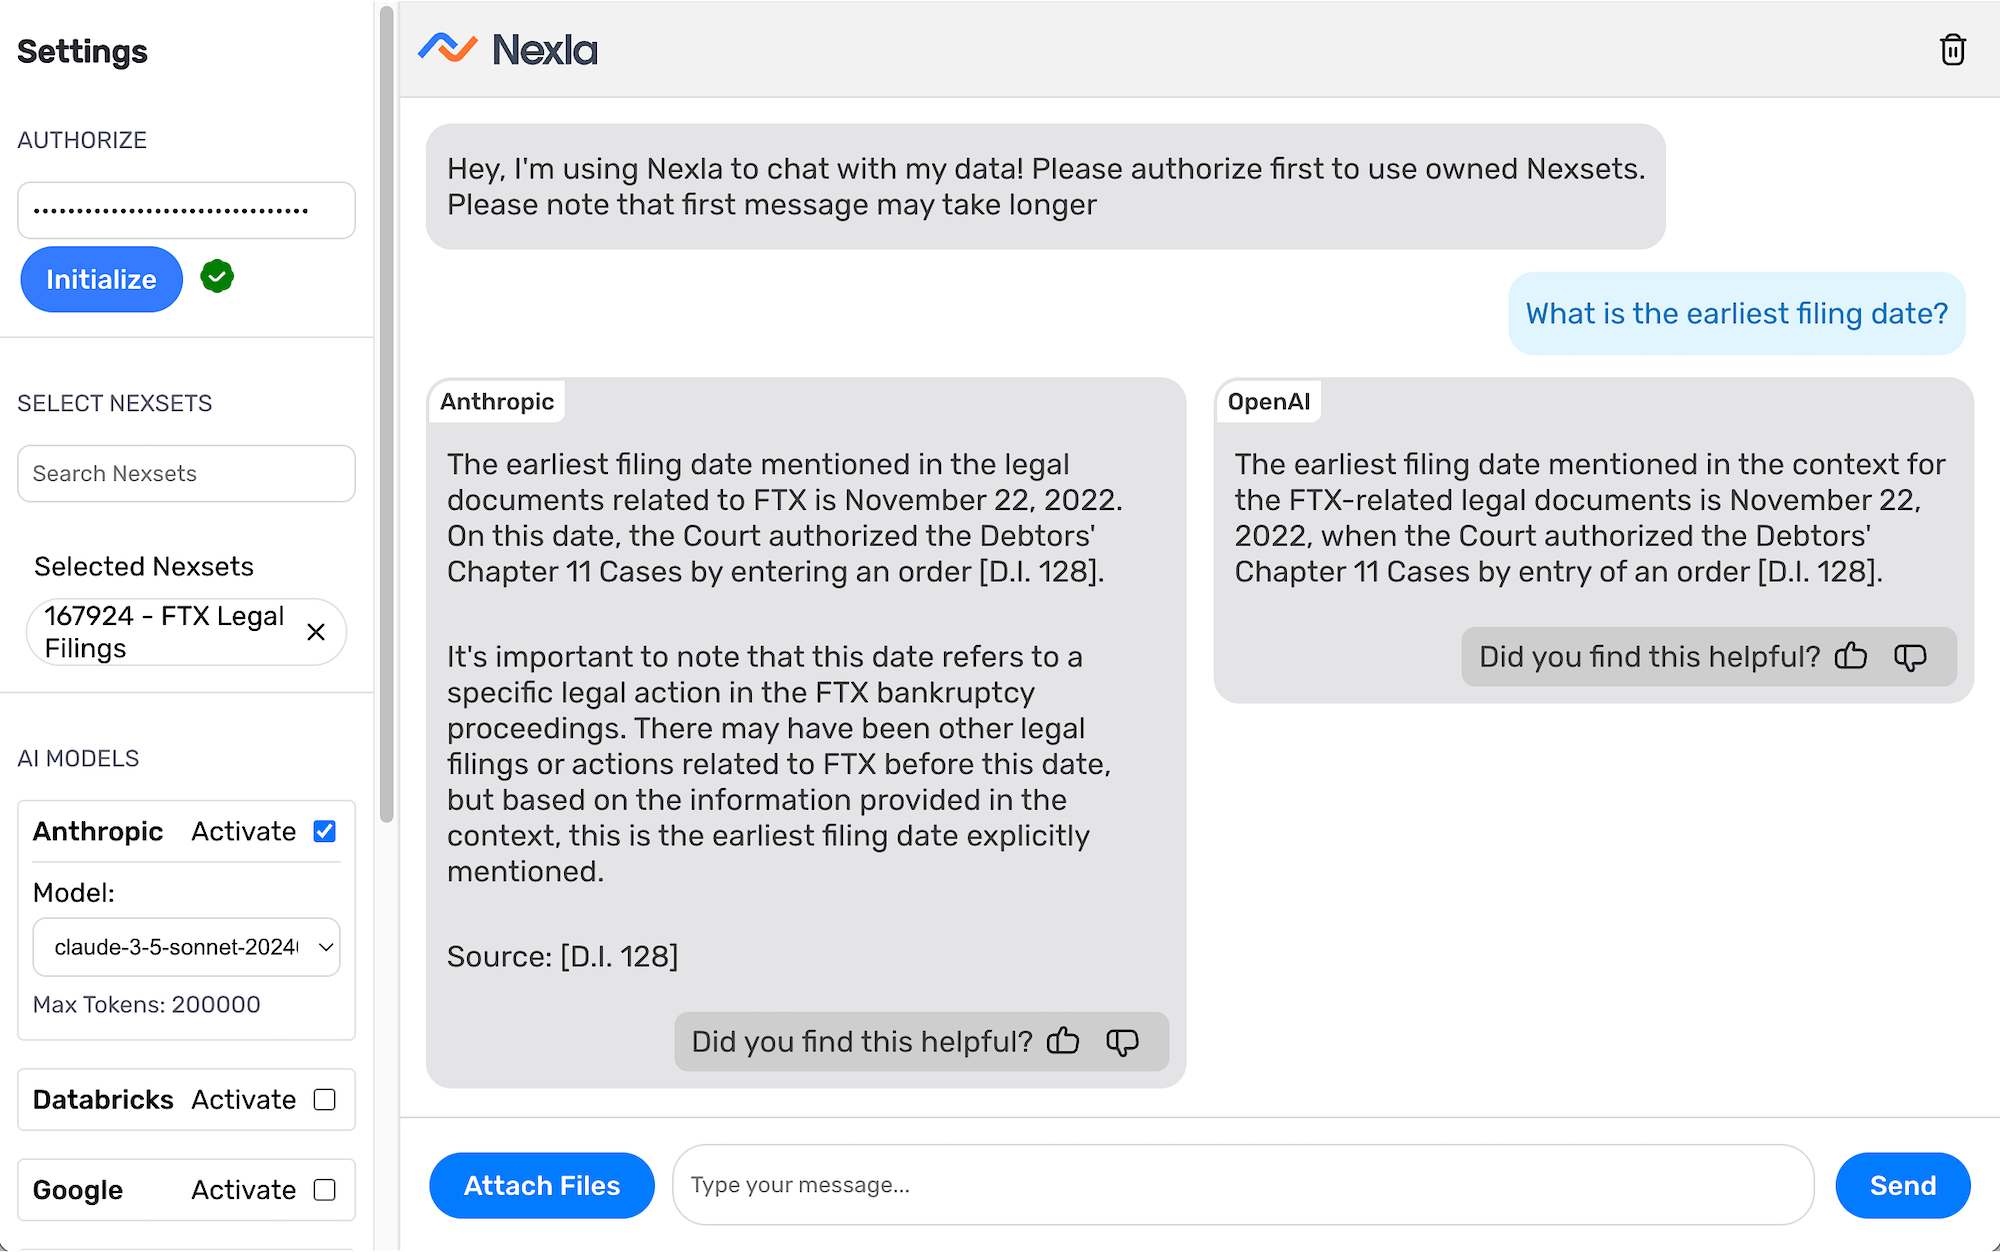Thumbs down the Anthropic response

point(1122,1041)
